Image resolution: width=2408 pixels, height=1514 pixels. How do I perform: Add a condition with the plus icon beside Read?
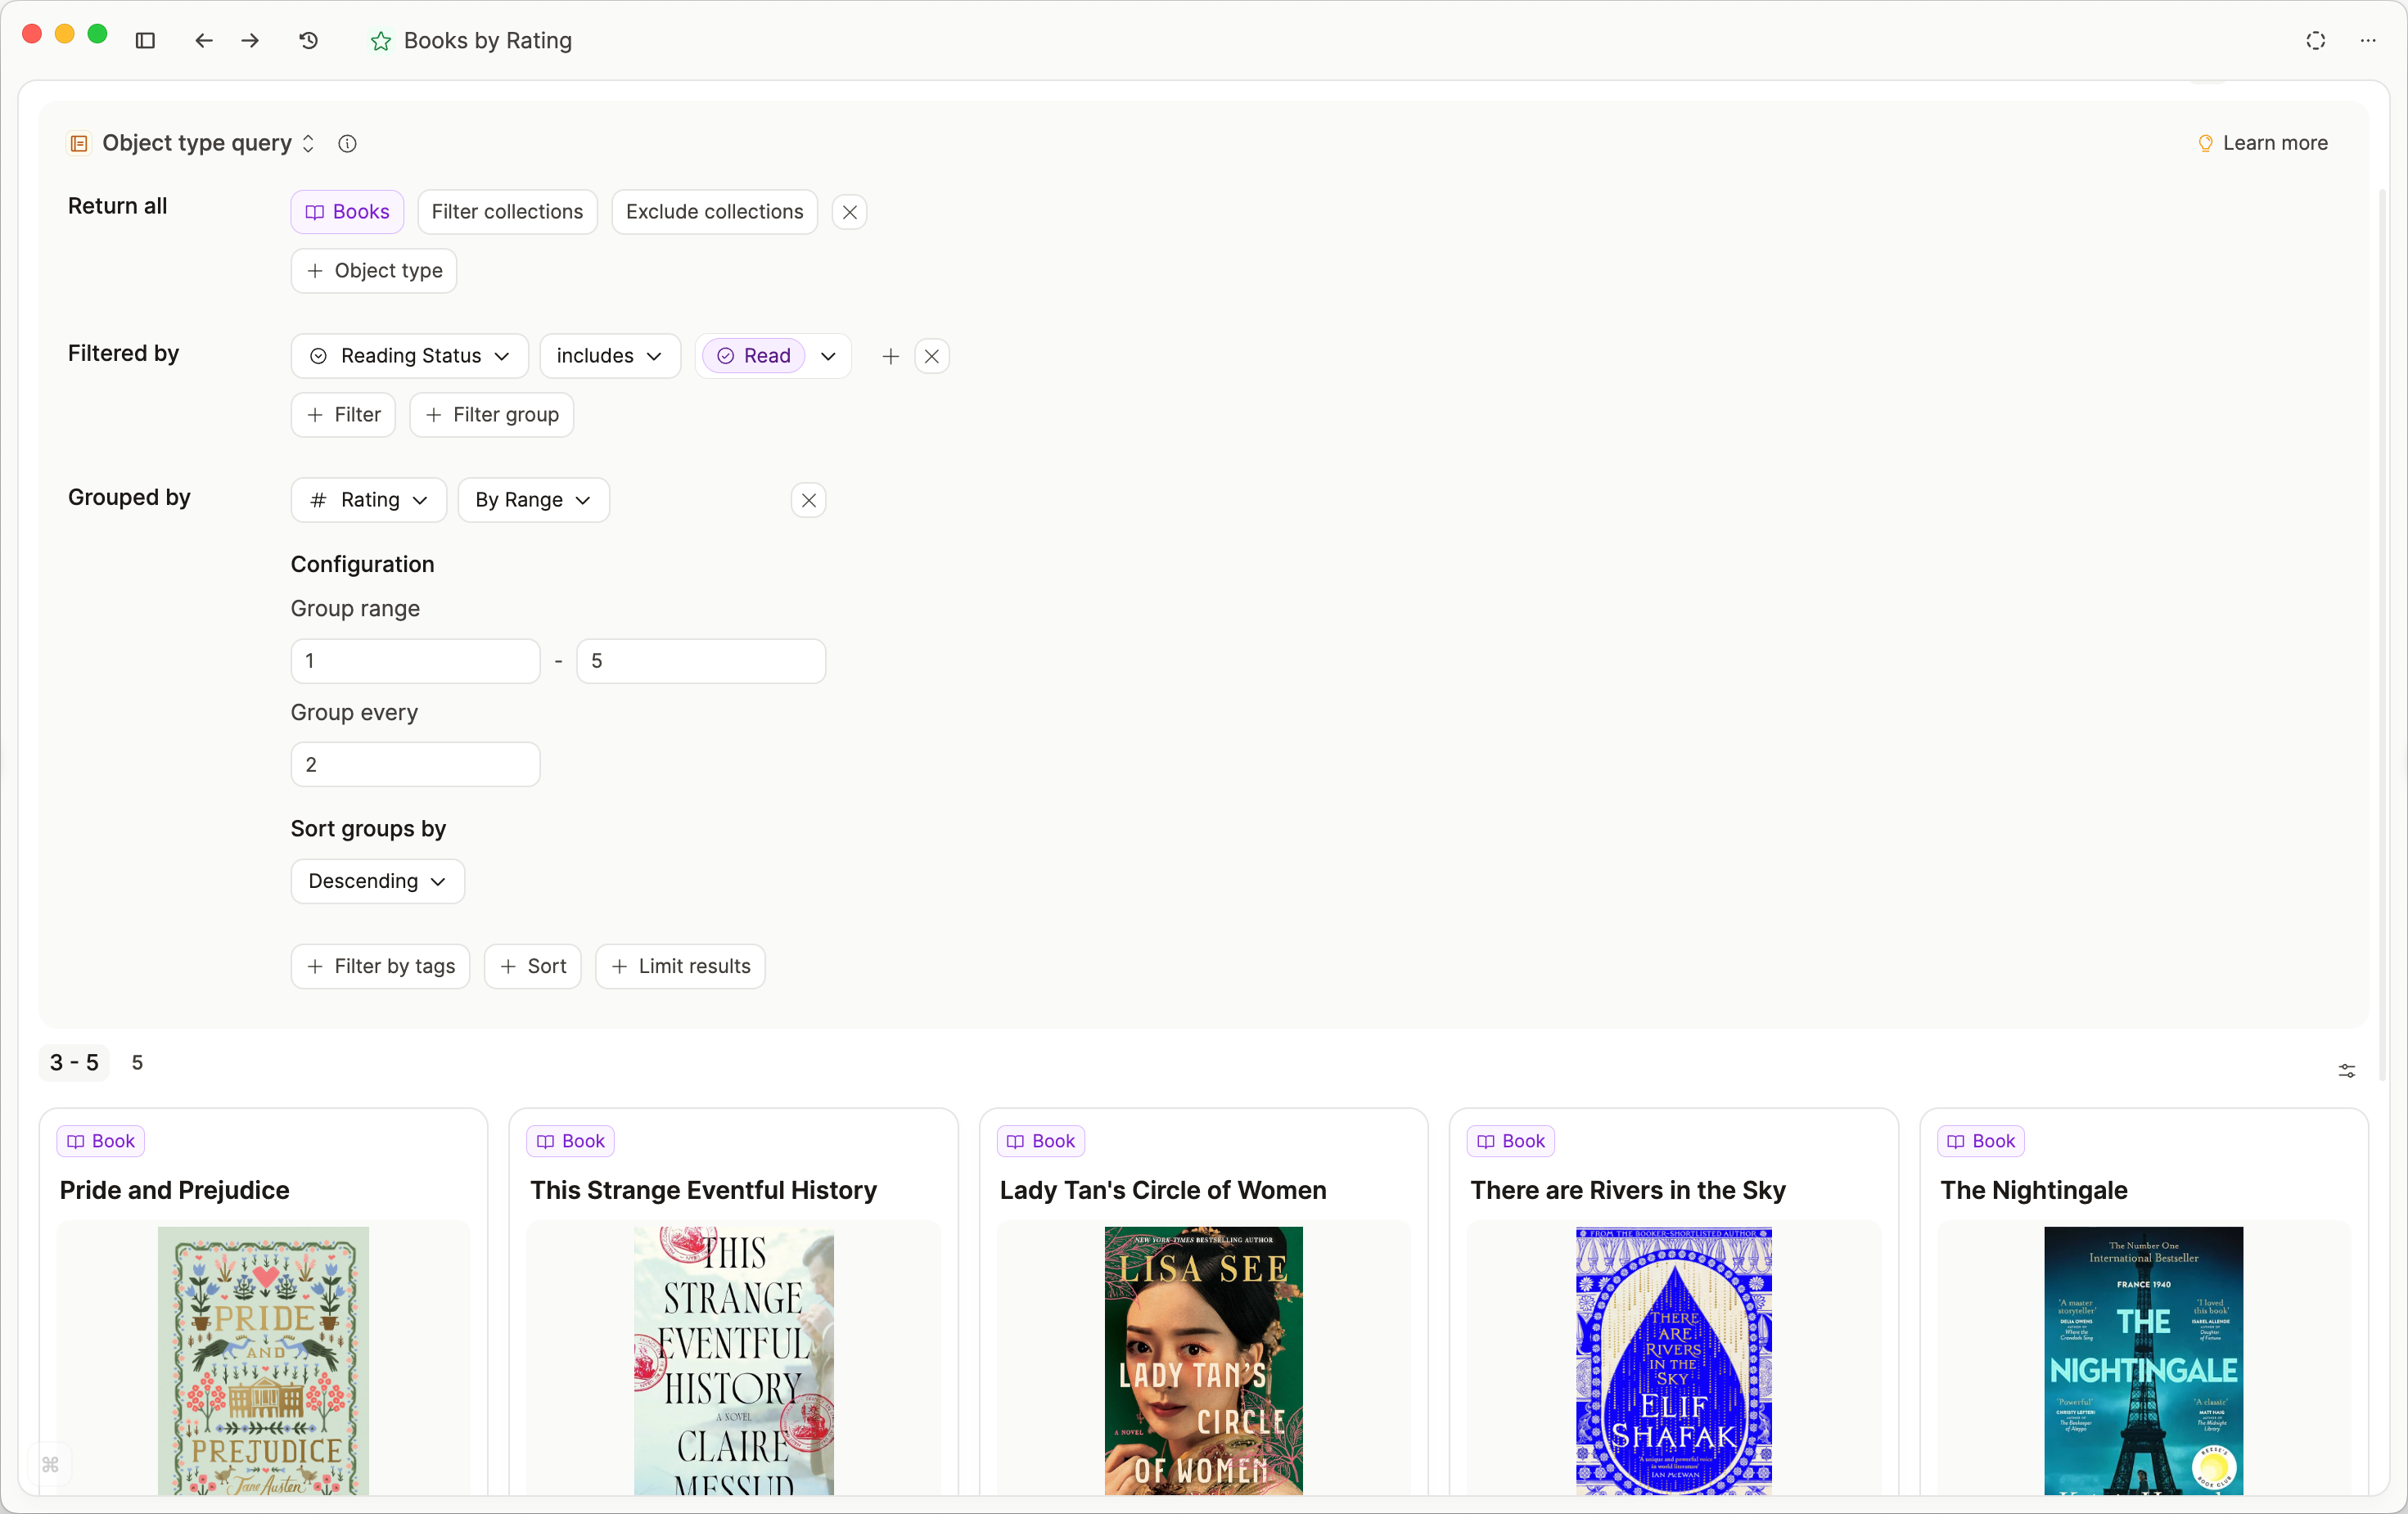pyautogui.click(x=890, y=356)
